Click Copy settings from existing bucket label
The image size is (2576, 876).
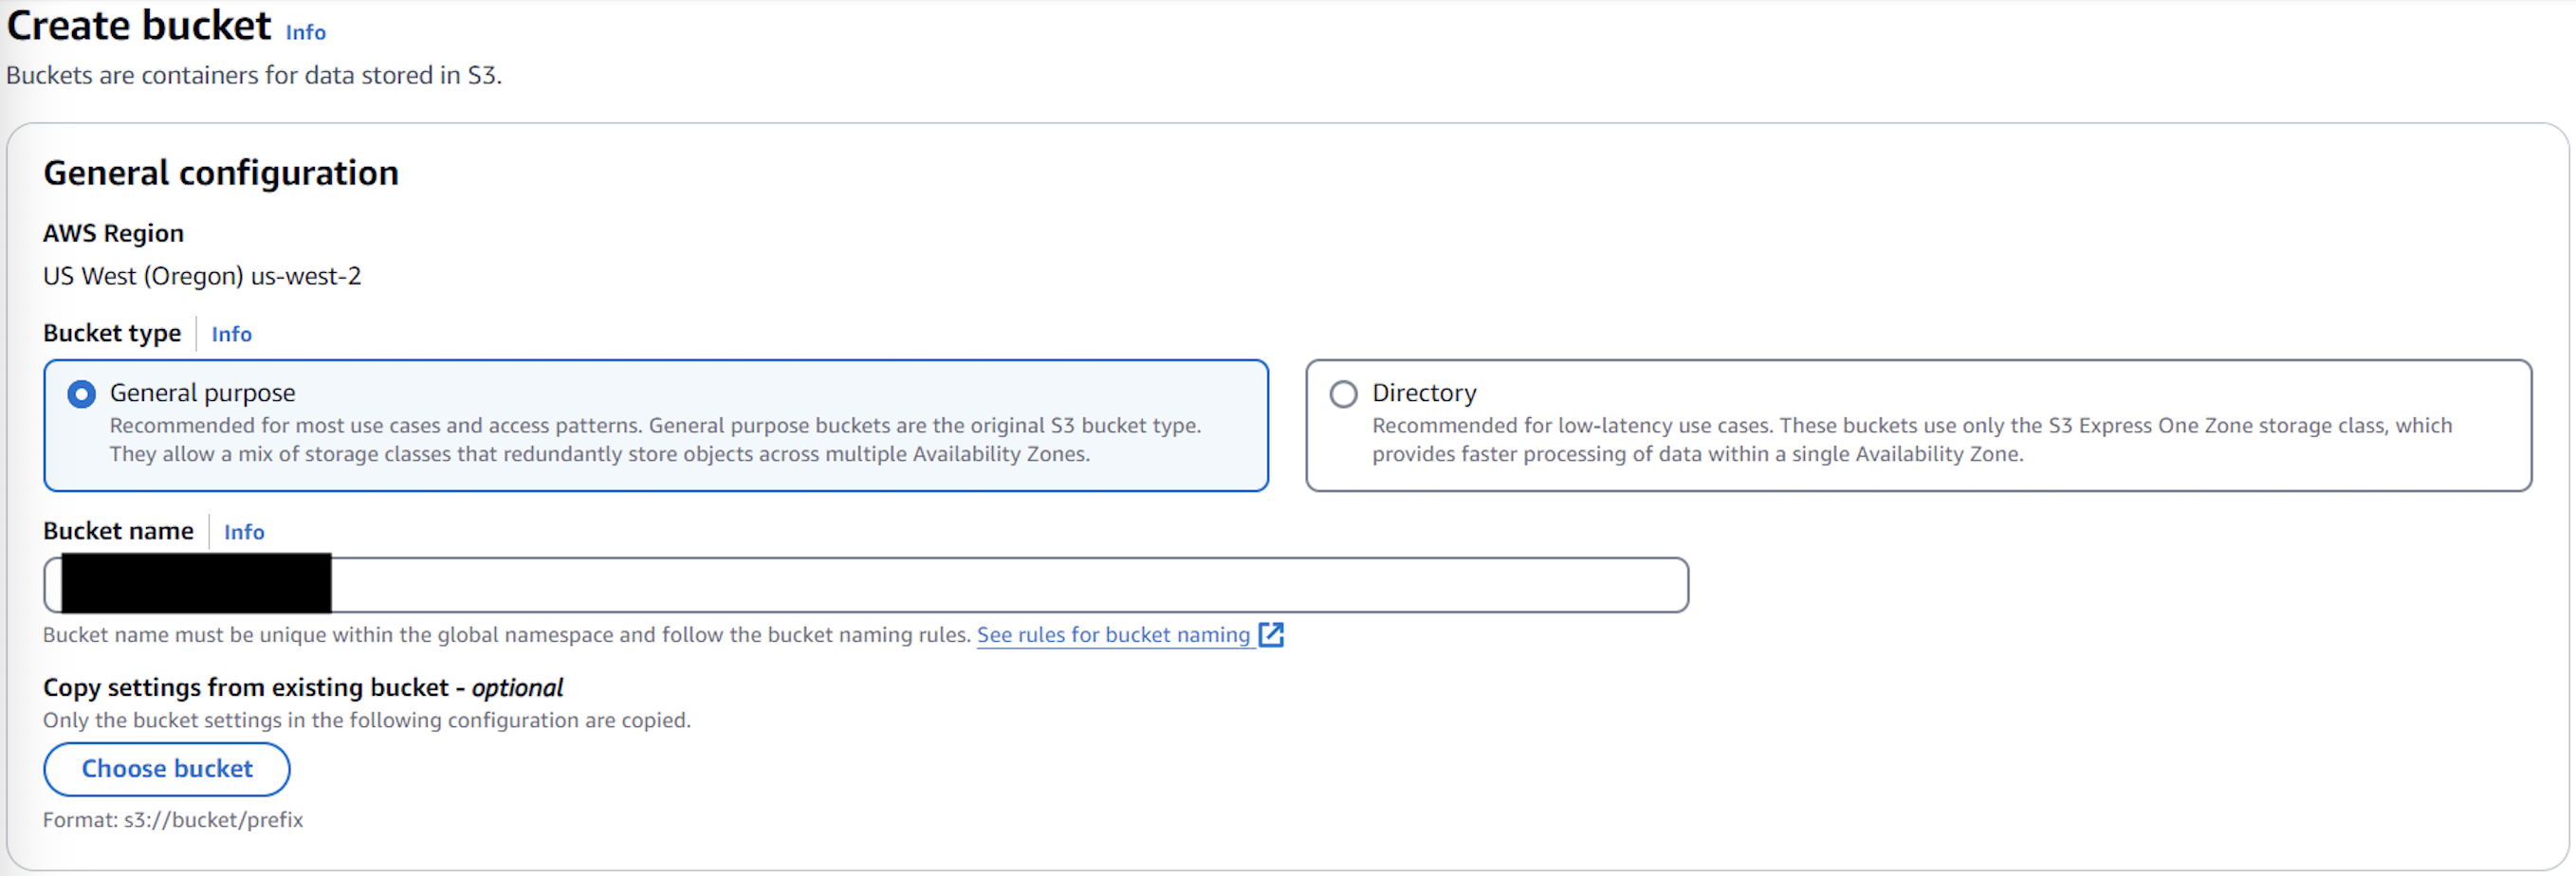[303, 688]
